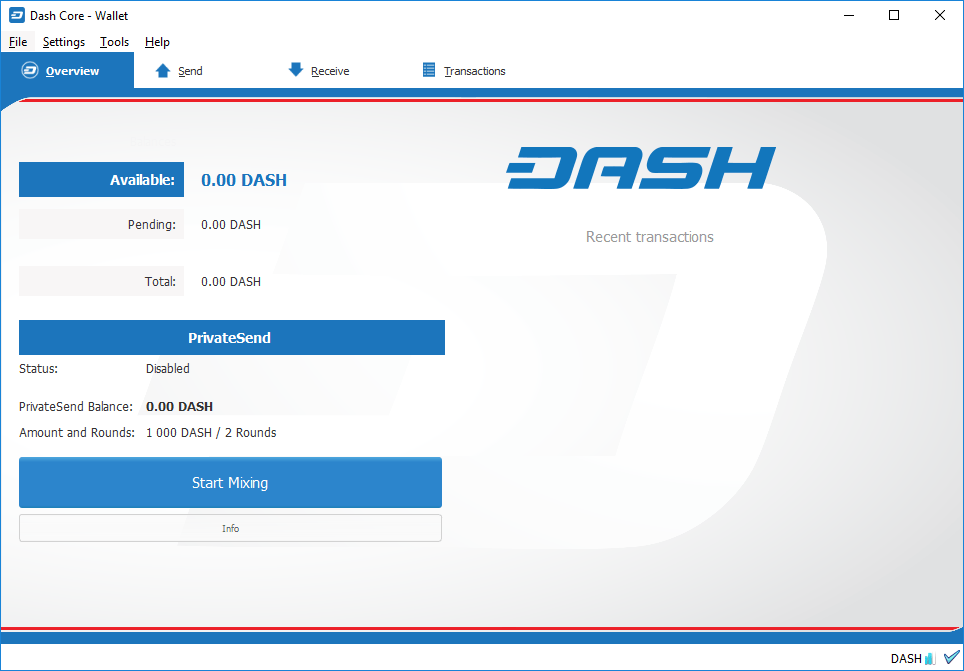Click the Dash coin icon on Overview tab
This screenshot has height=671, width=964.
coord(29,70)
